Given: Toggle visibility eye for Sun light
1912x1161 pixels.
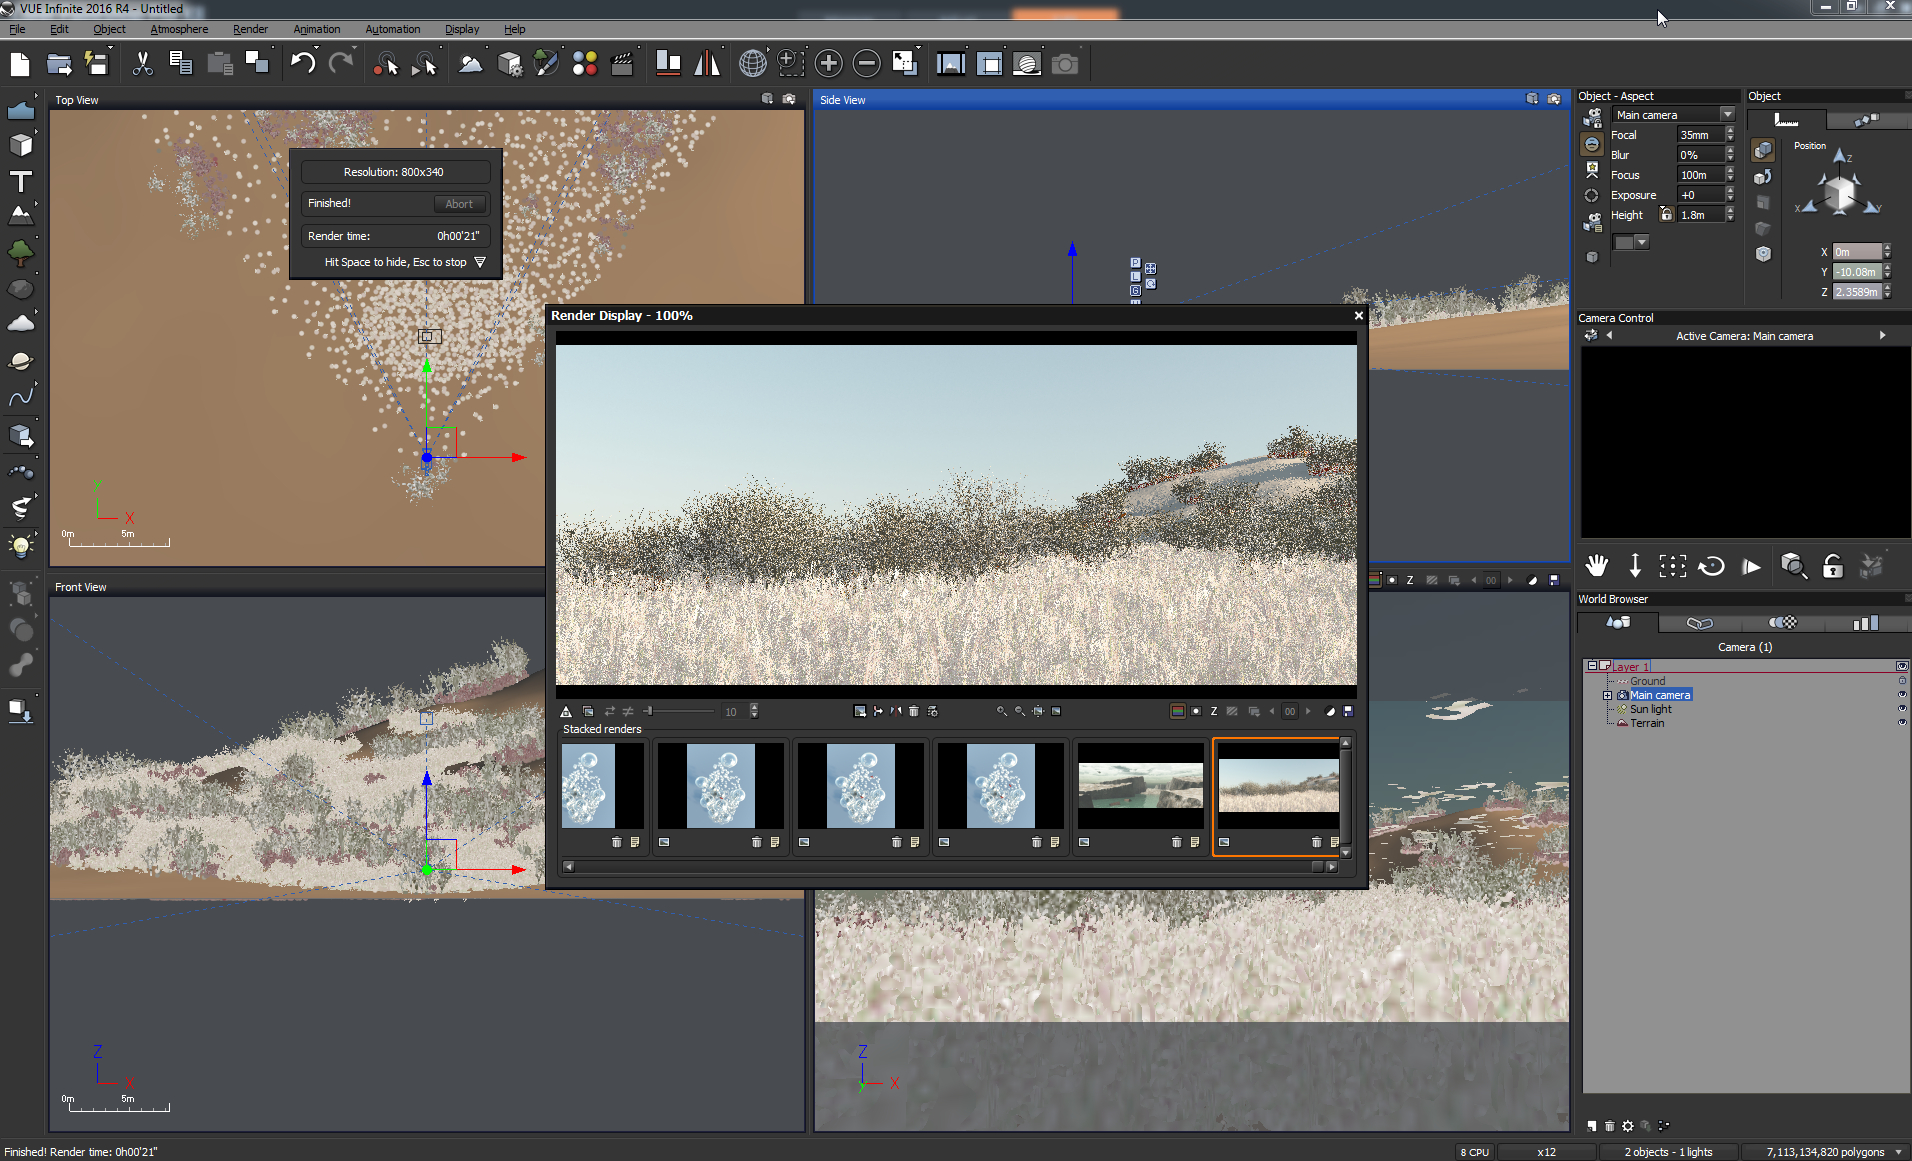Looking at the screenshot, I should pyautogui.click(x=1901, y=709).
